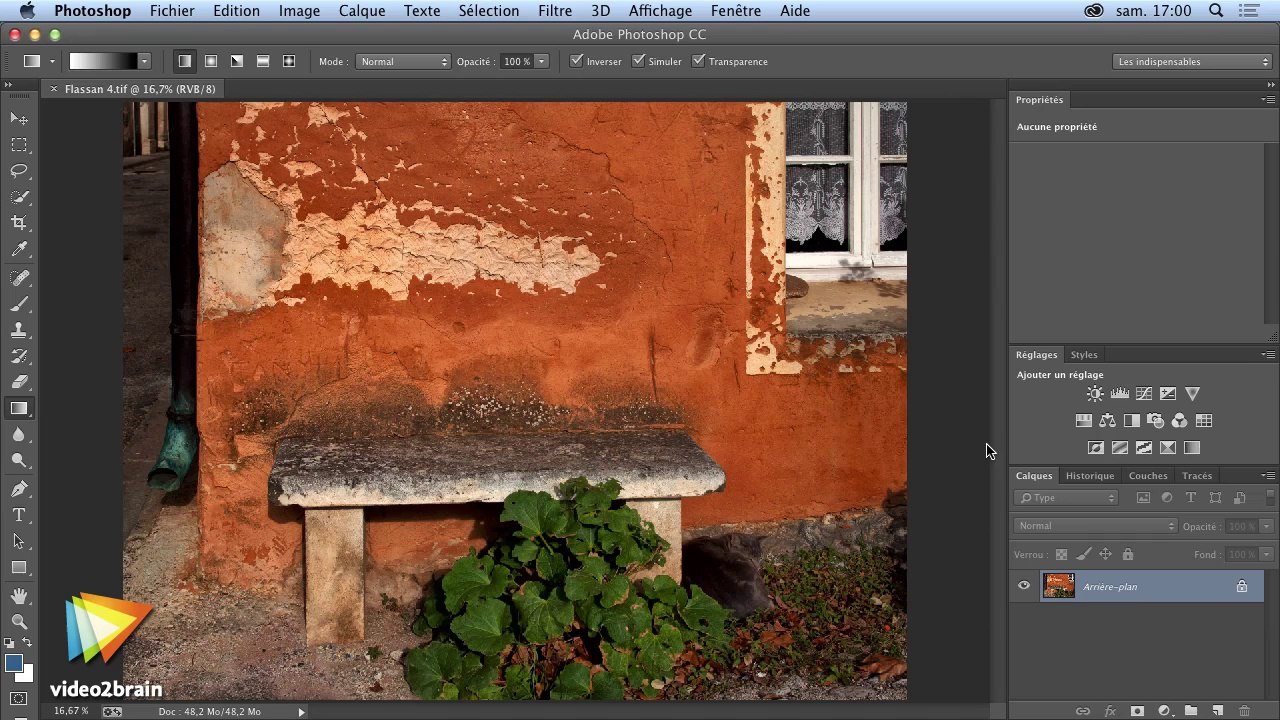The height and width of the screenshot is (720, 1280).
Task: Select the Path Selection tool
Action: pyautogui.click(x=19, y=541)
